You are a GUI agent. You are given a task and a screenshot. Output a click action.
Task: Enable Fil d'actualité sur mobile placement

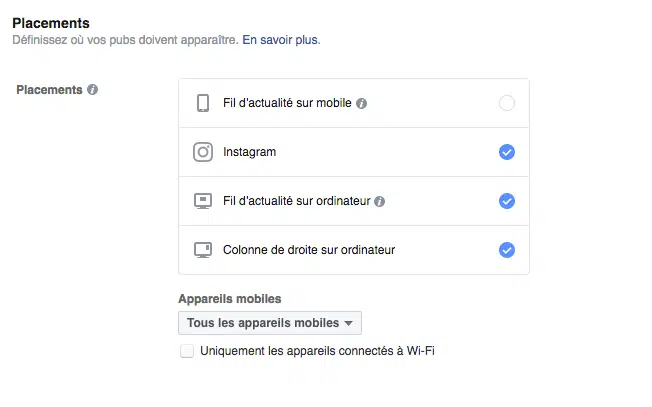pyautogui.click(x=507, y=103)
